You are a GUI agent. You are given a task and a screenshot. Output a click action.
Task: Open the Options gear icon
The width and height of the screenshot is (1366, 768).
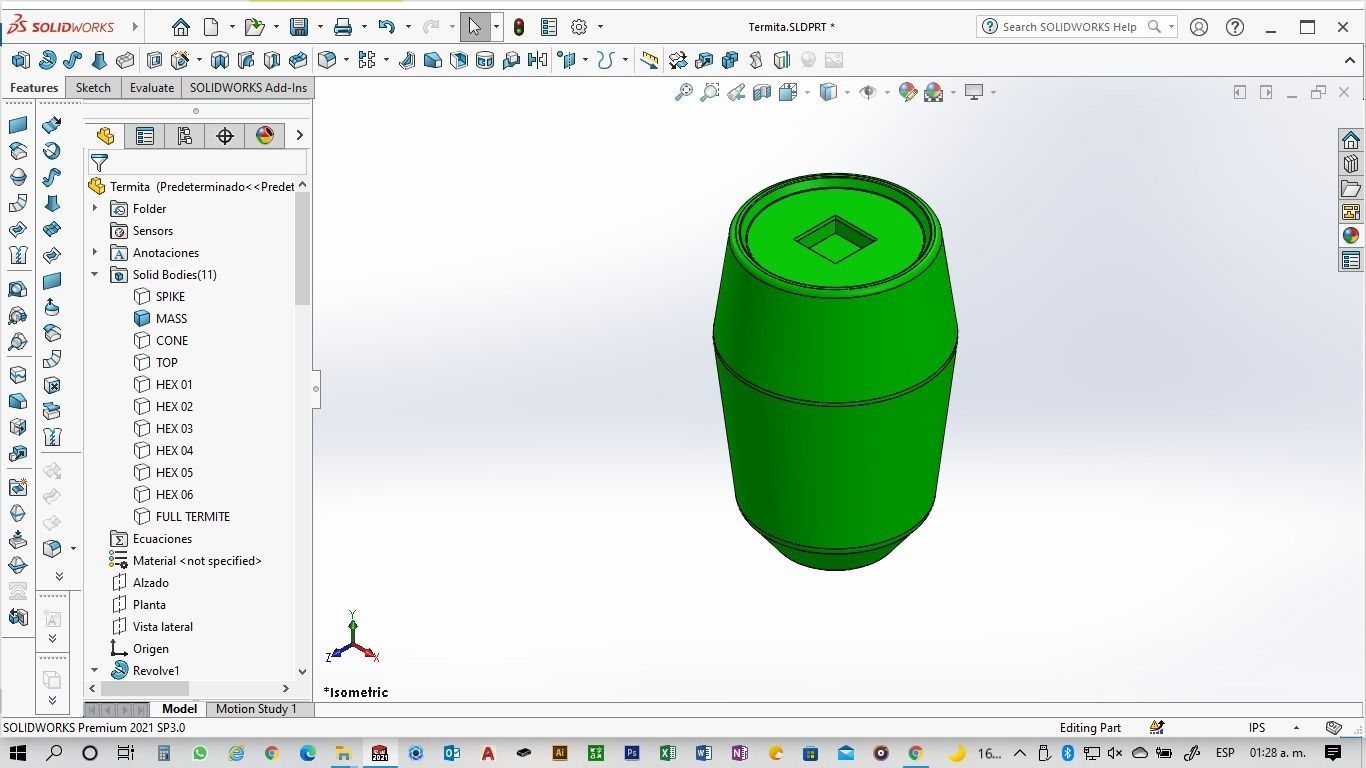tap(579, 27)
